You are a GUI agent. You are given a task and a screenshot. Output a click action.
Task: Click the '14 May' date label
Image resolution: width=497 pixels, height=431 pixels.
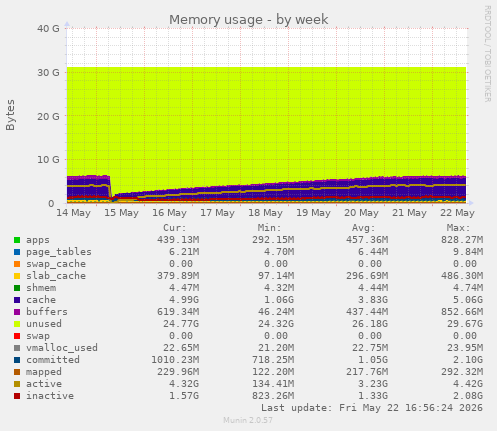click(73, 213)
